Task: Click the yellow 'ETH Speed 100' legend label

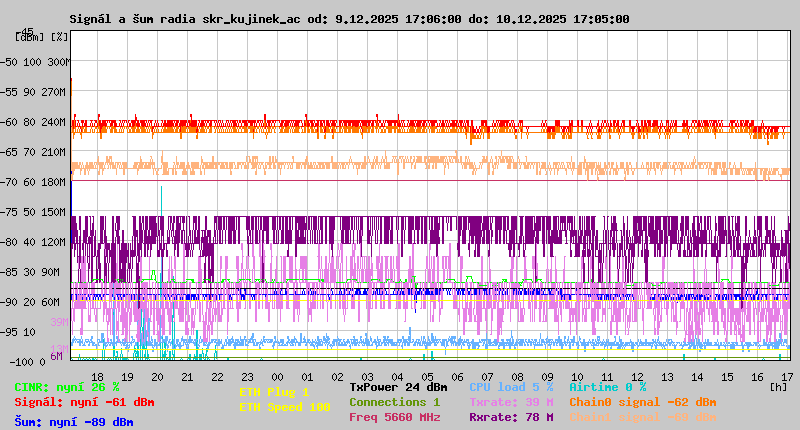Action: click(x=284, y=407)
